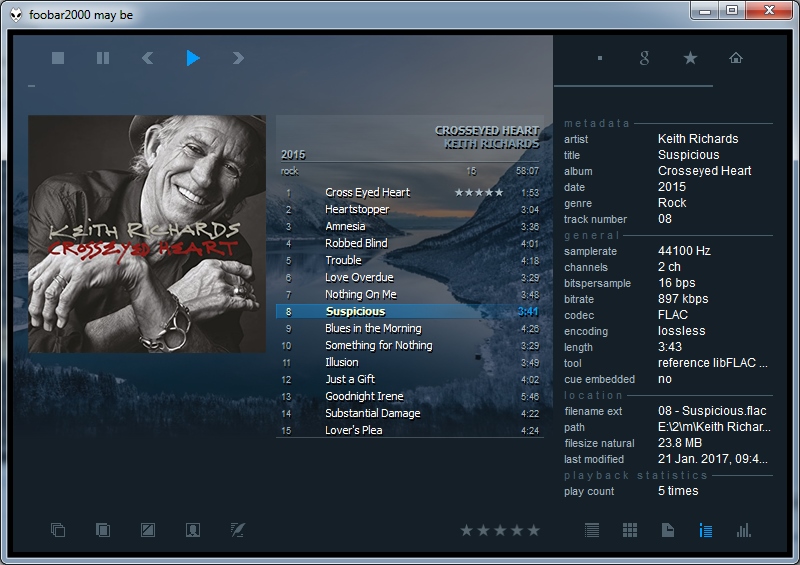Select track 7 Nothing On Me

pos(410,294)
